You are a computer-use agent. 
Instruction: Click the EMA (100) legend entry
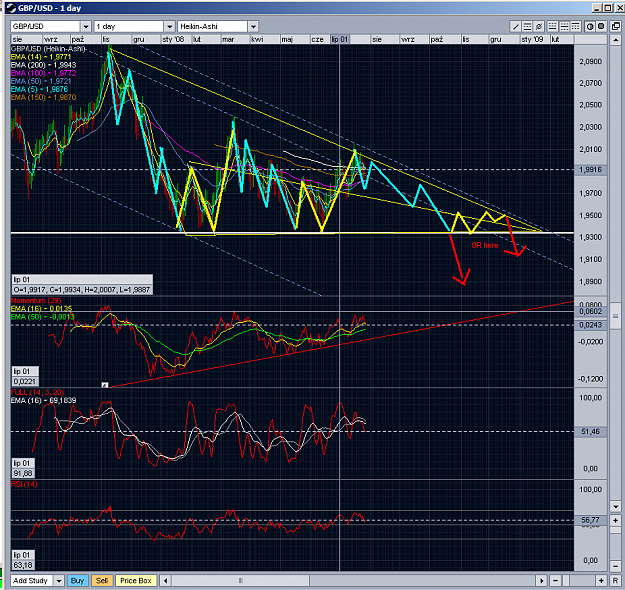(43, 73)
